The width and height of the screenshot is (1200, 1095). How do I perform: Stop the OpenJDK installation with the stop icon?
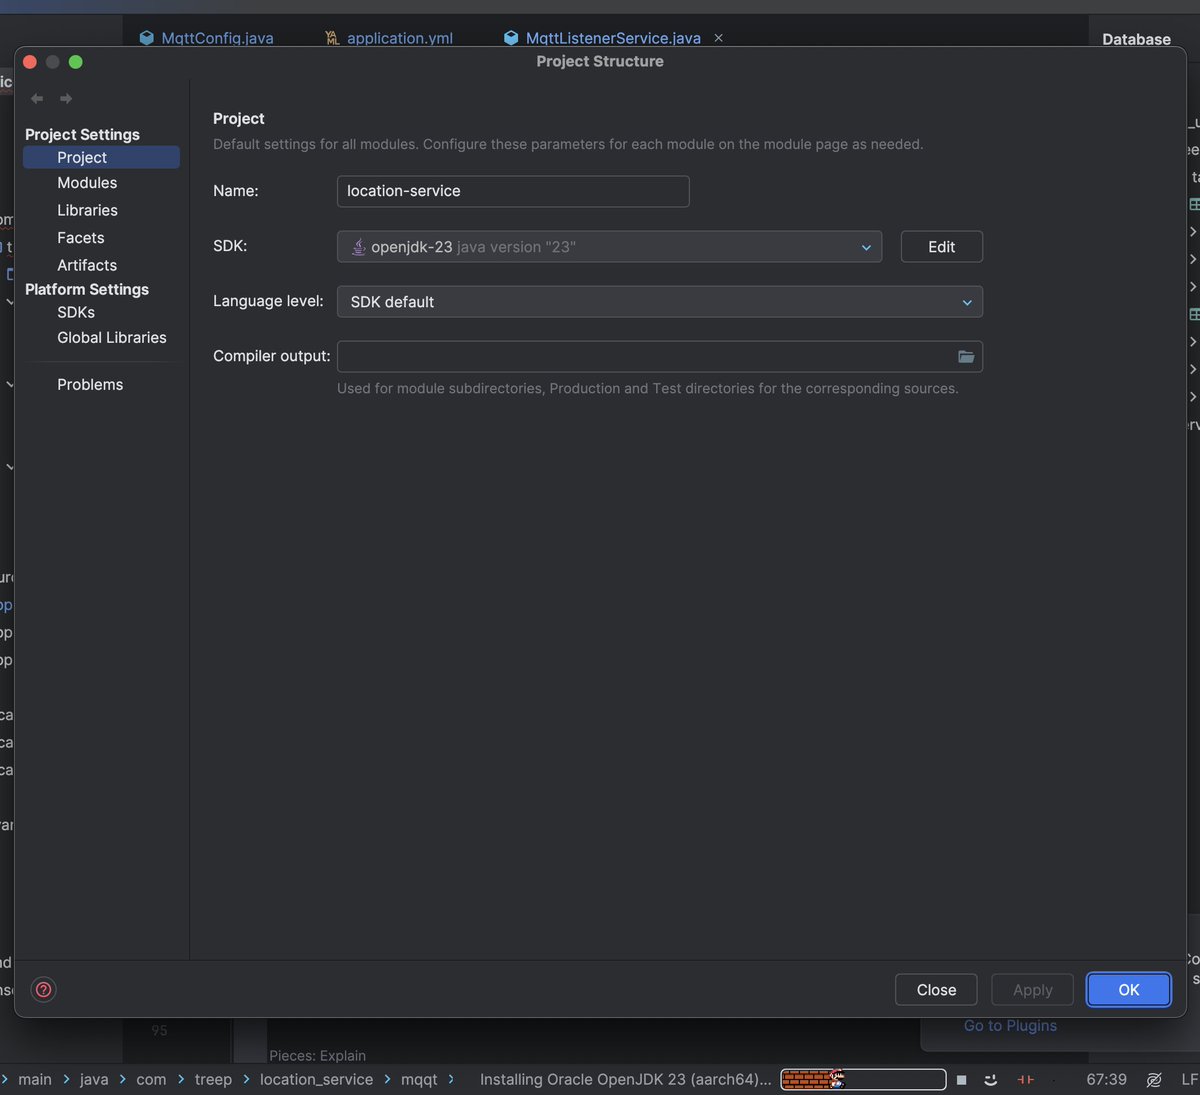tap(961, 1080)
